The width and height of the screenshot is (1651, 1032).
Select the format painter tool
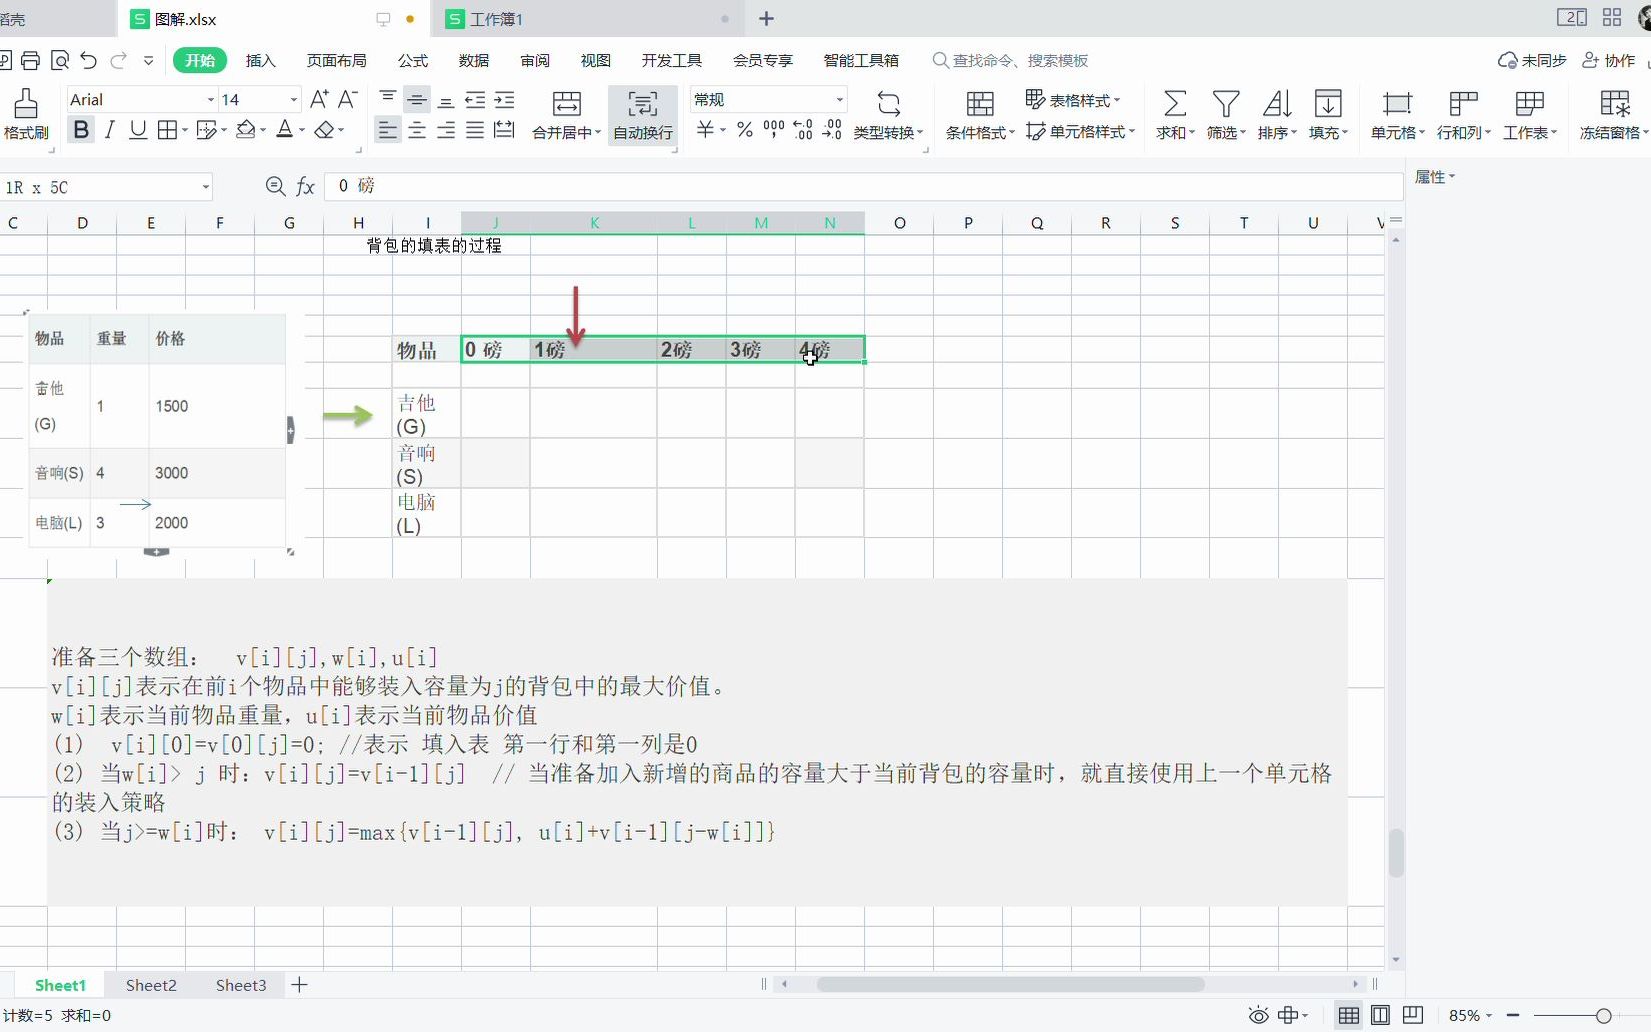[27, 112]
